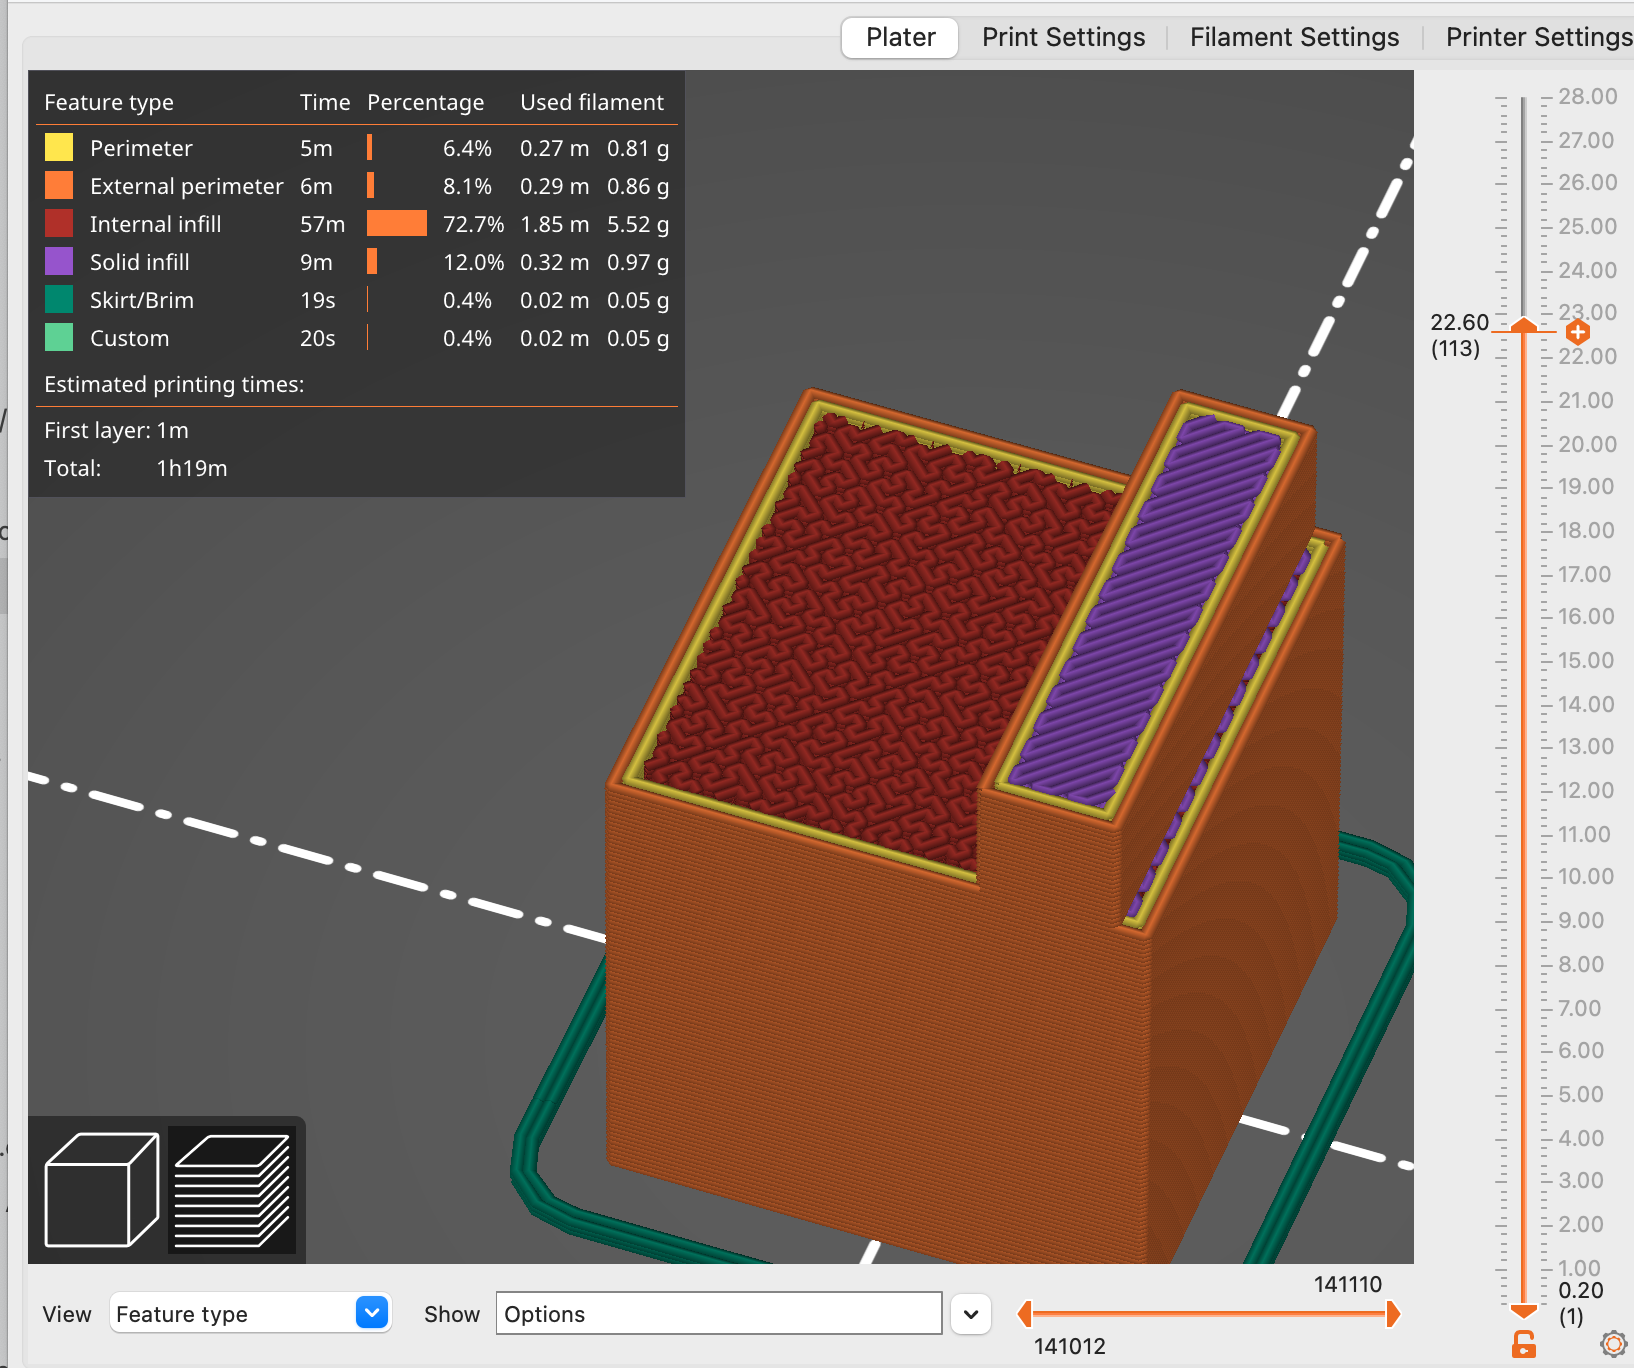Toggle External perimeter orange swatch
This screenshot has width=1634, height=1368.
[59, 185]
